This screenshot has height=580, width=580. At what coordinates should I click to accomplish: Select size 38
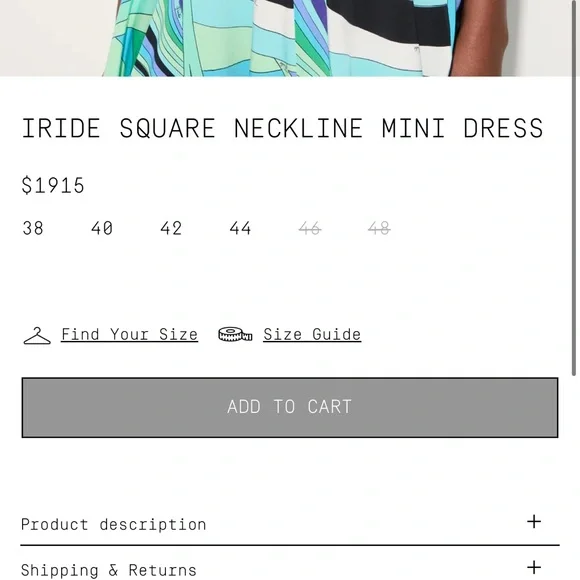point(33,228)
